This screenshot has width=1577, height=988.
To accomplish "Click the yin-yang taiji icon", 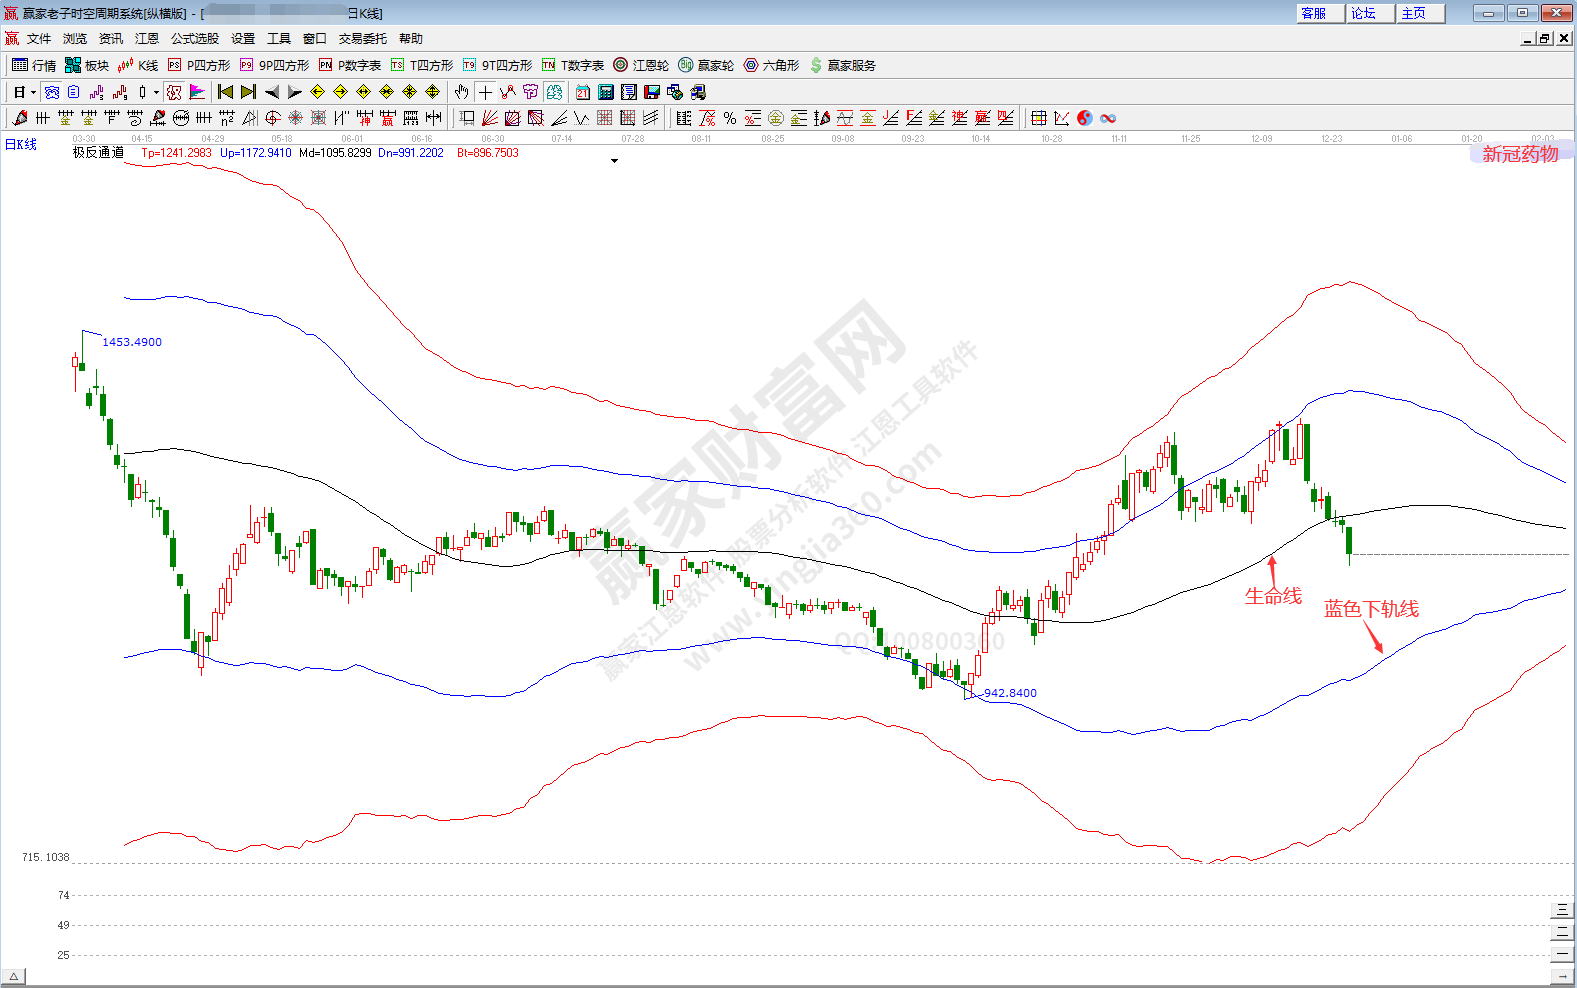I will click(x=1085, y=118).
